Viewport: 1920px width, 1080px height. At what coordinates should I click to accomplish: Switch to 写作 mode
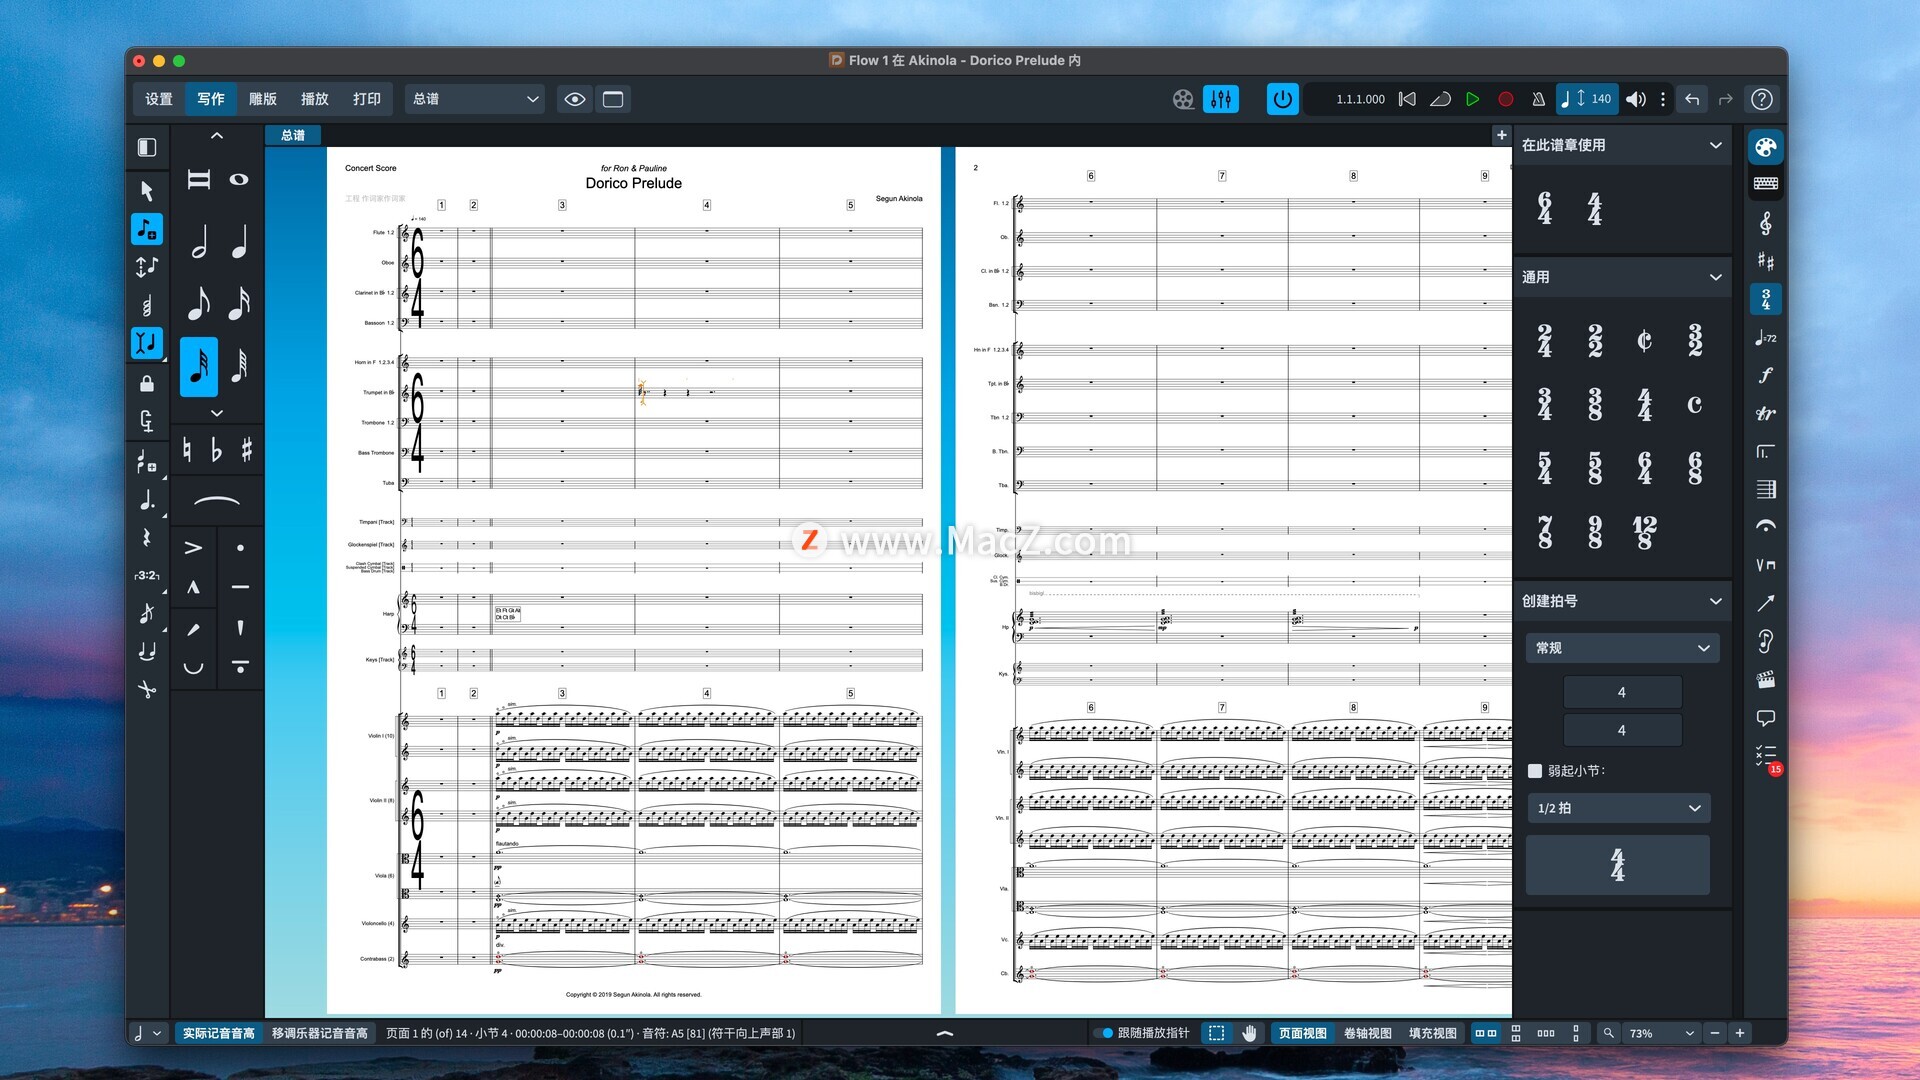point(211,99)
